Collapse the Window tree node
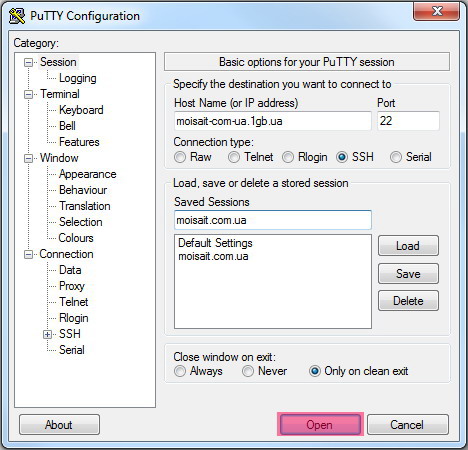The image size is (468, 450). (x=29, y=158)
